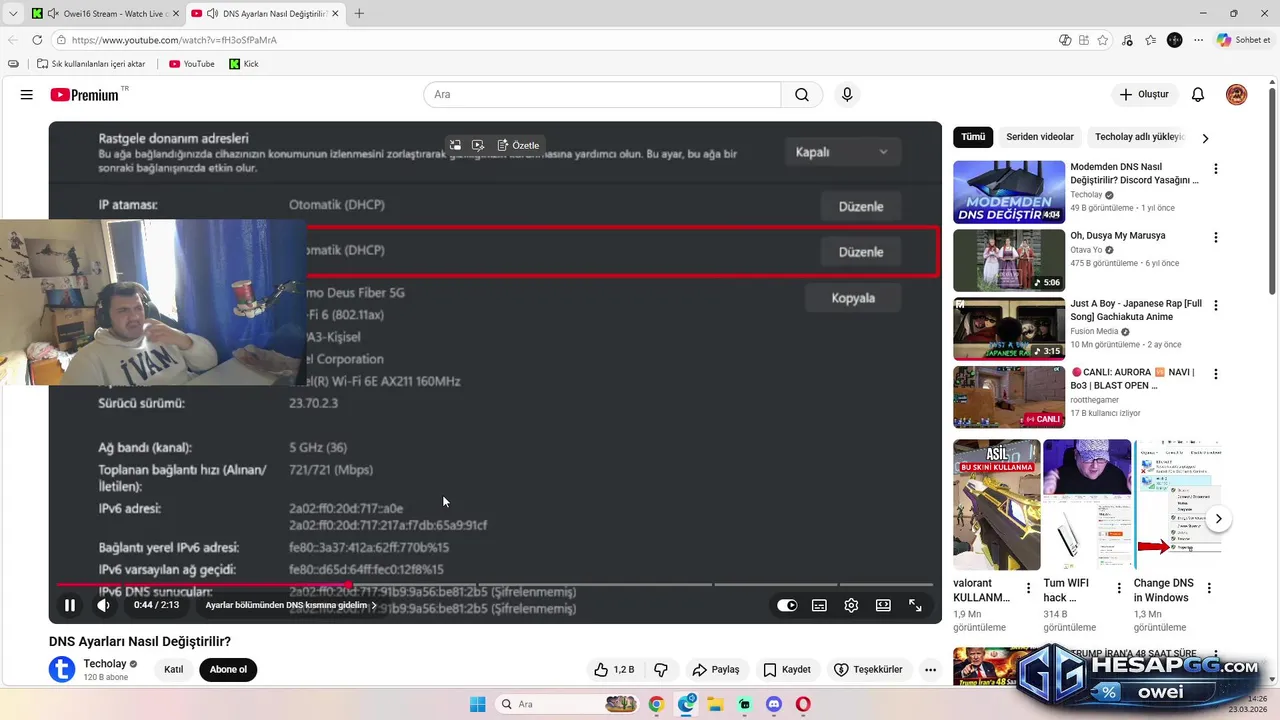
Task: Select the Tümü filter chip
Action: tap(973, 137)
